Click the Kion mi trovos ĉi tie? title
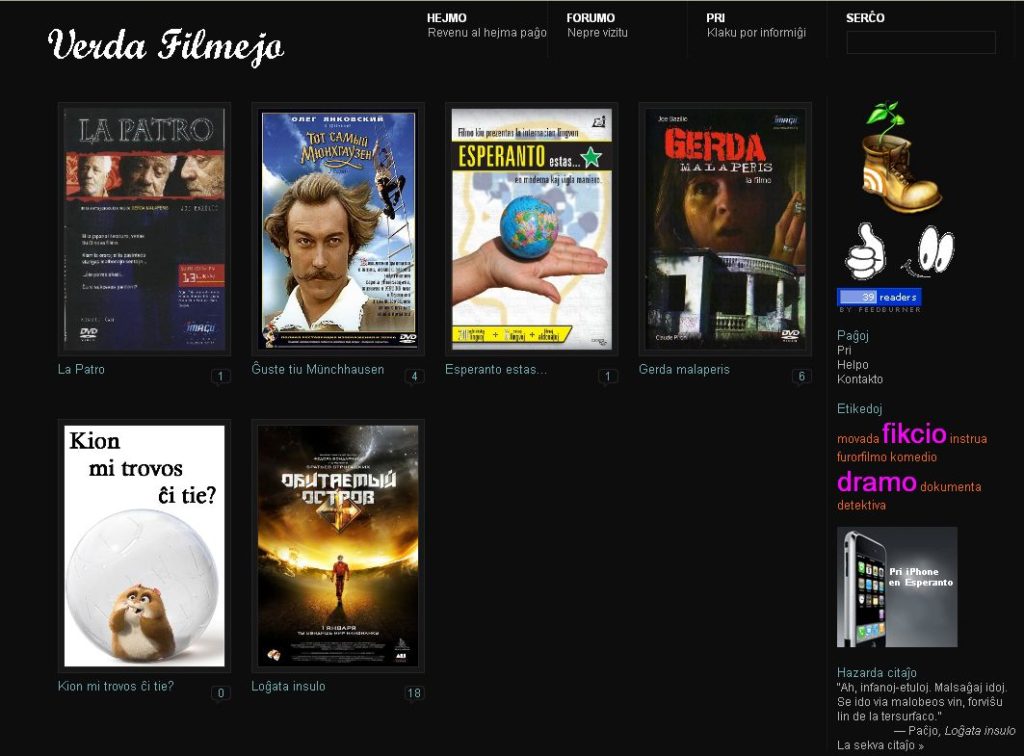The height and width of the screenshot is (756, 1024). 116,686
